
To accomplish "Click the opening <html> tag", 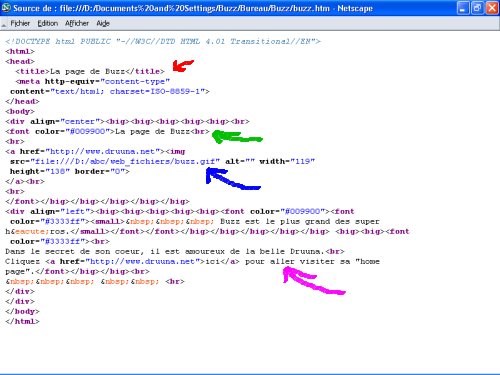I will tap(20, 51).
